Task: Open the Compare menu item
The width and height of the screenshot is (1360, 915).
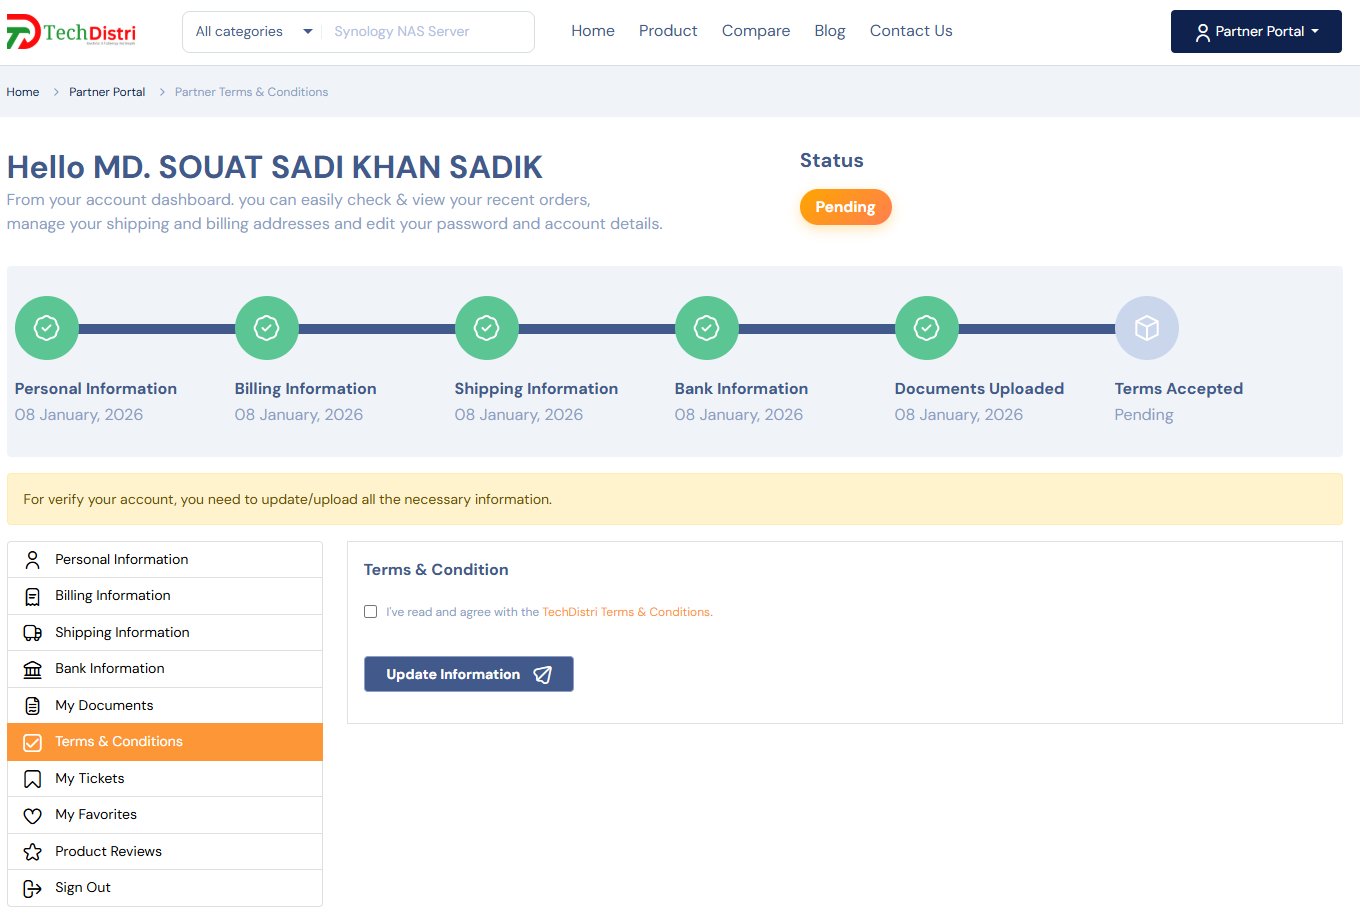Action: [x=755, y=31]
